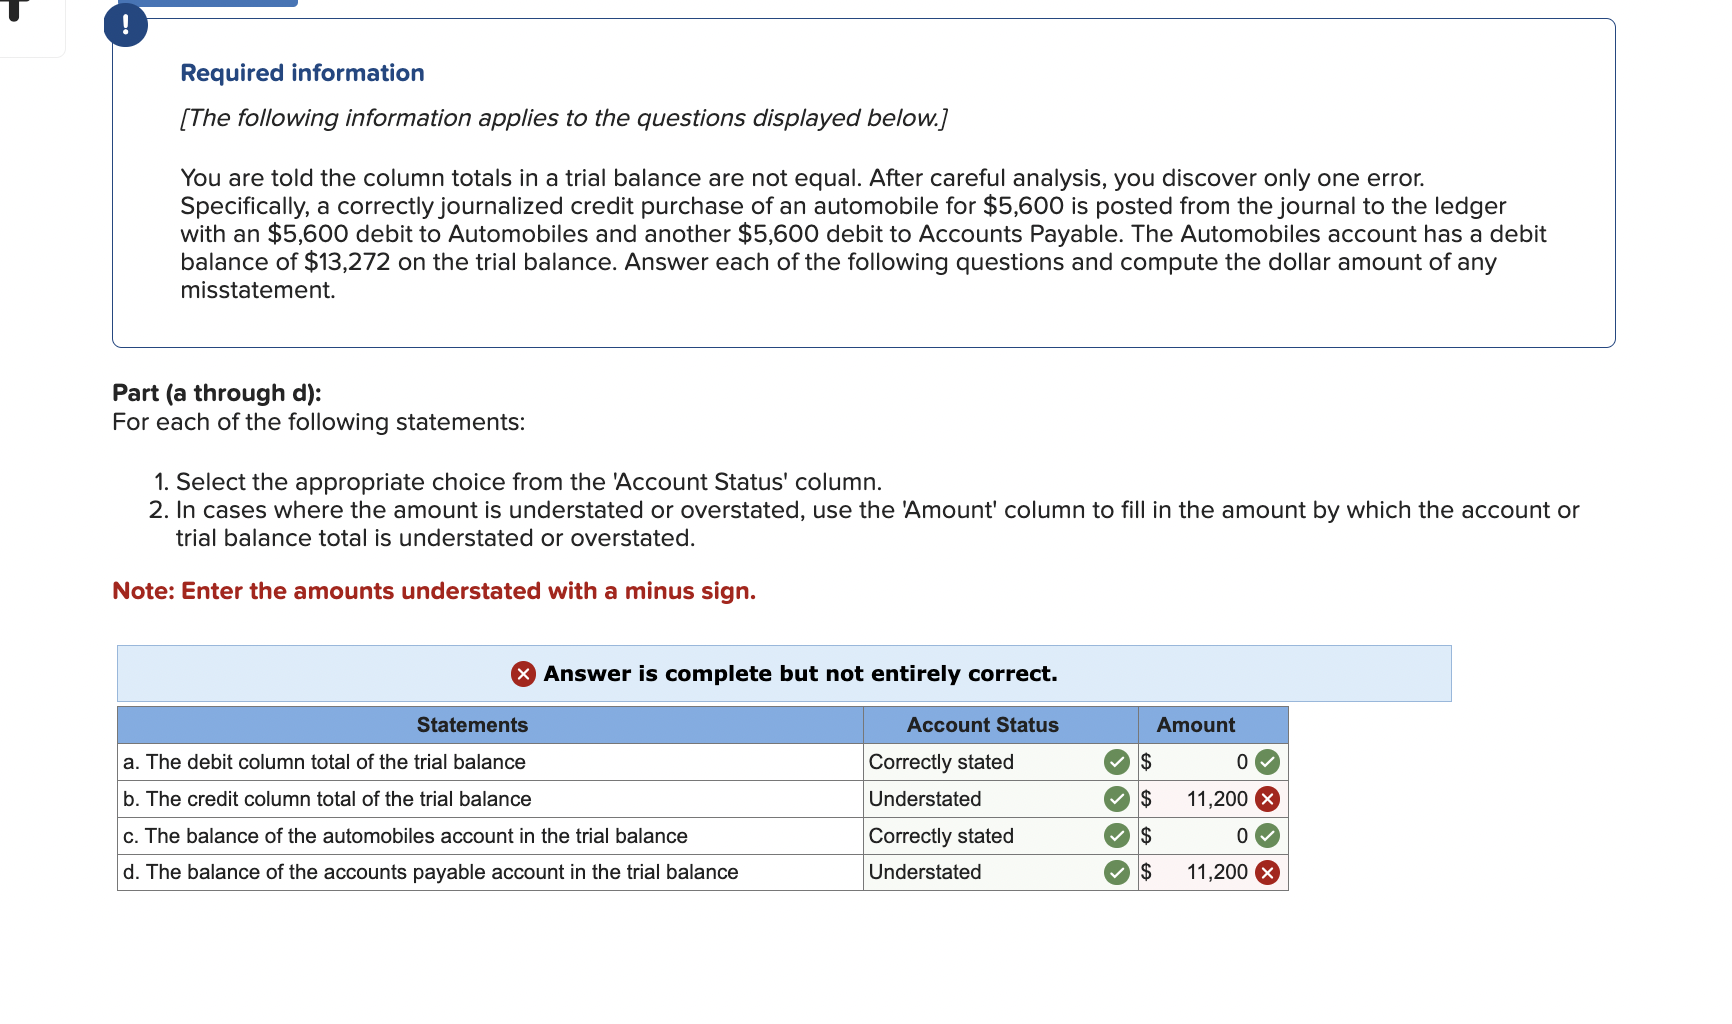Screen dimensions: 1732x1024
Task: Click the blue progress bar at the top
Action: point(205,4)
